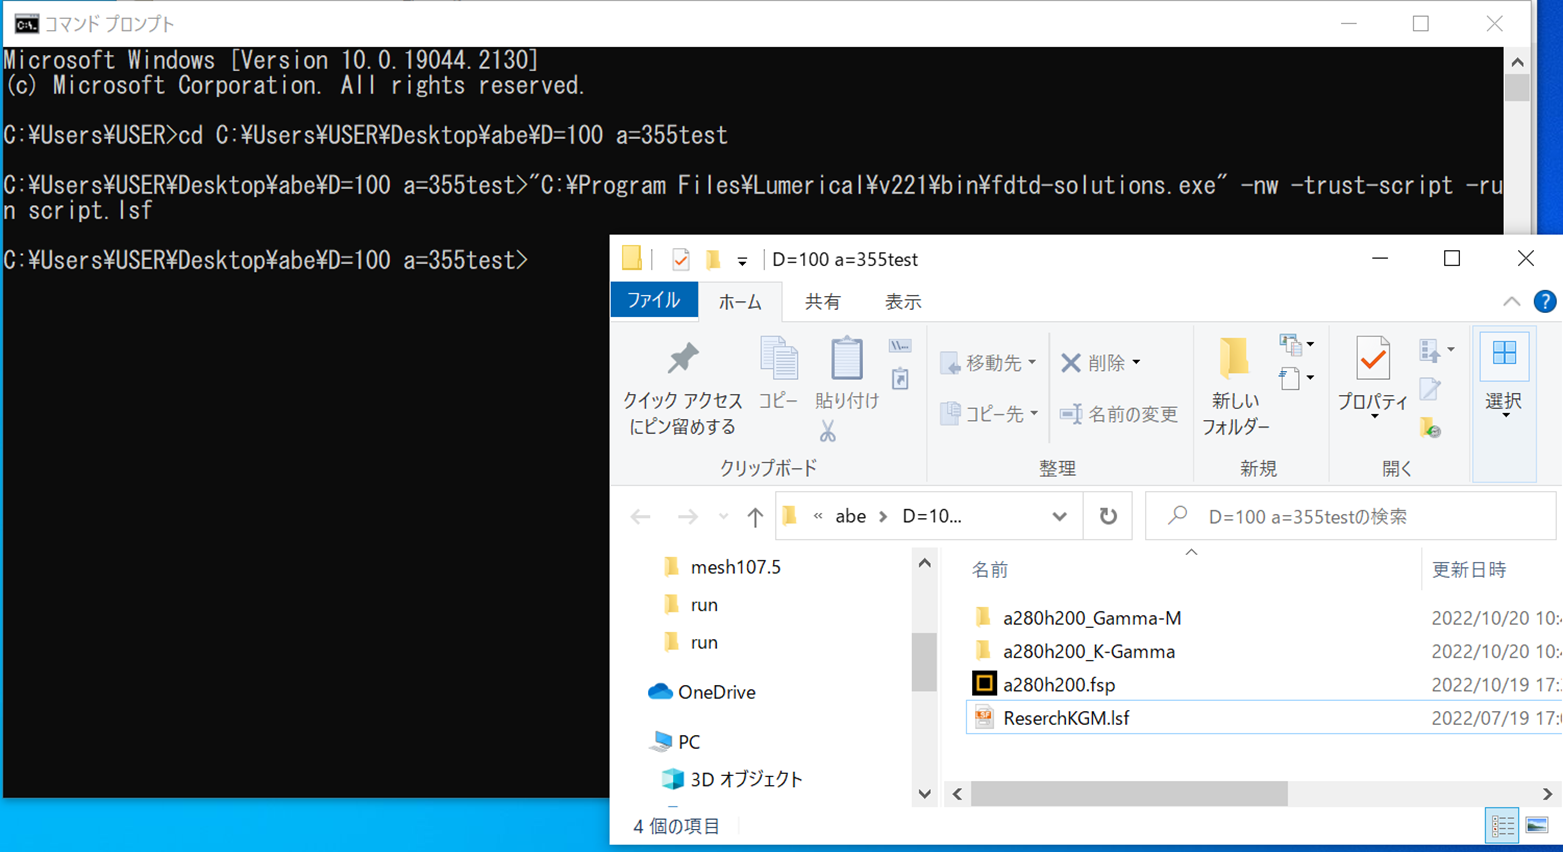The width and height of the screenshot is (1563, 852).
Task: Go back in Explorer navigation
Action: [x=640, y=516]
